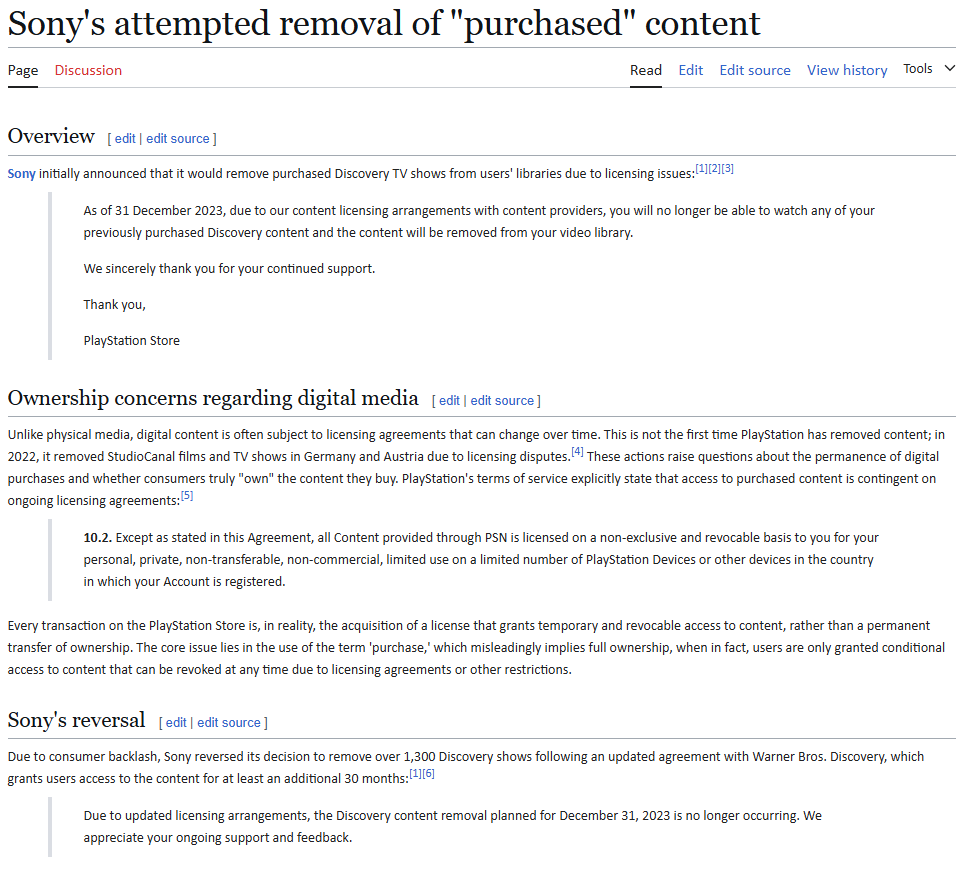Click edit source link beside Ownership concerns heading
Screen dimensions: 977x876
pos(502,401)
